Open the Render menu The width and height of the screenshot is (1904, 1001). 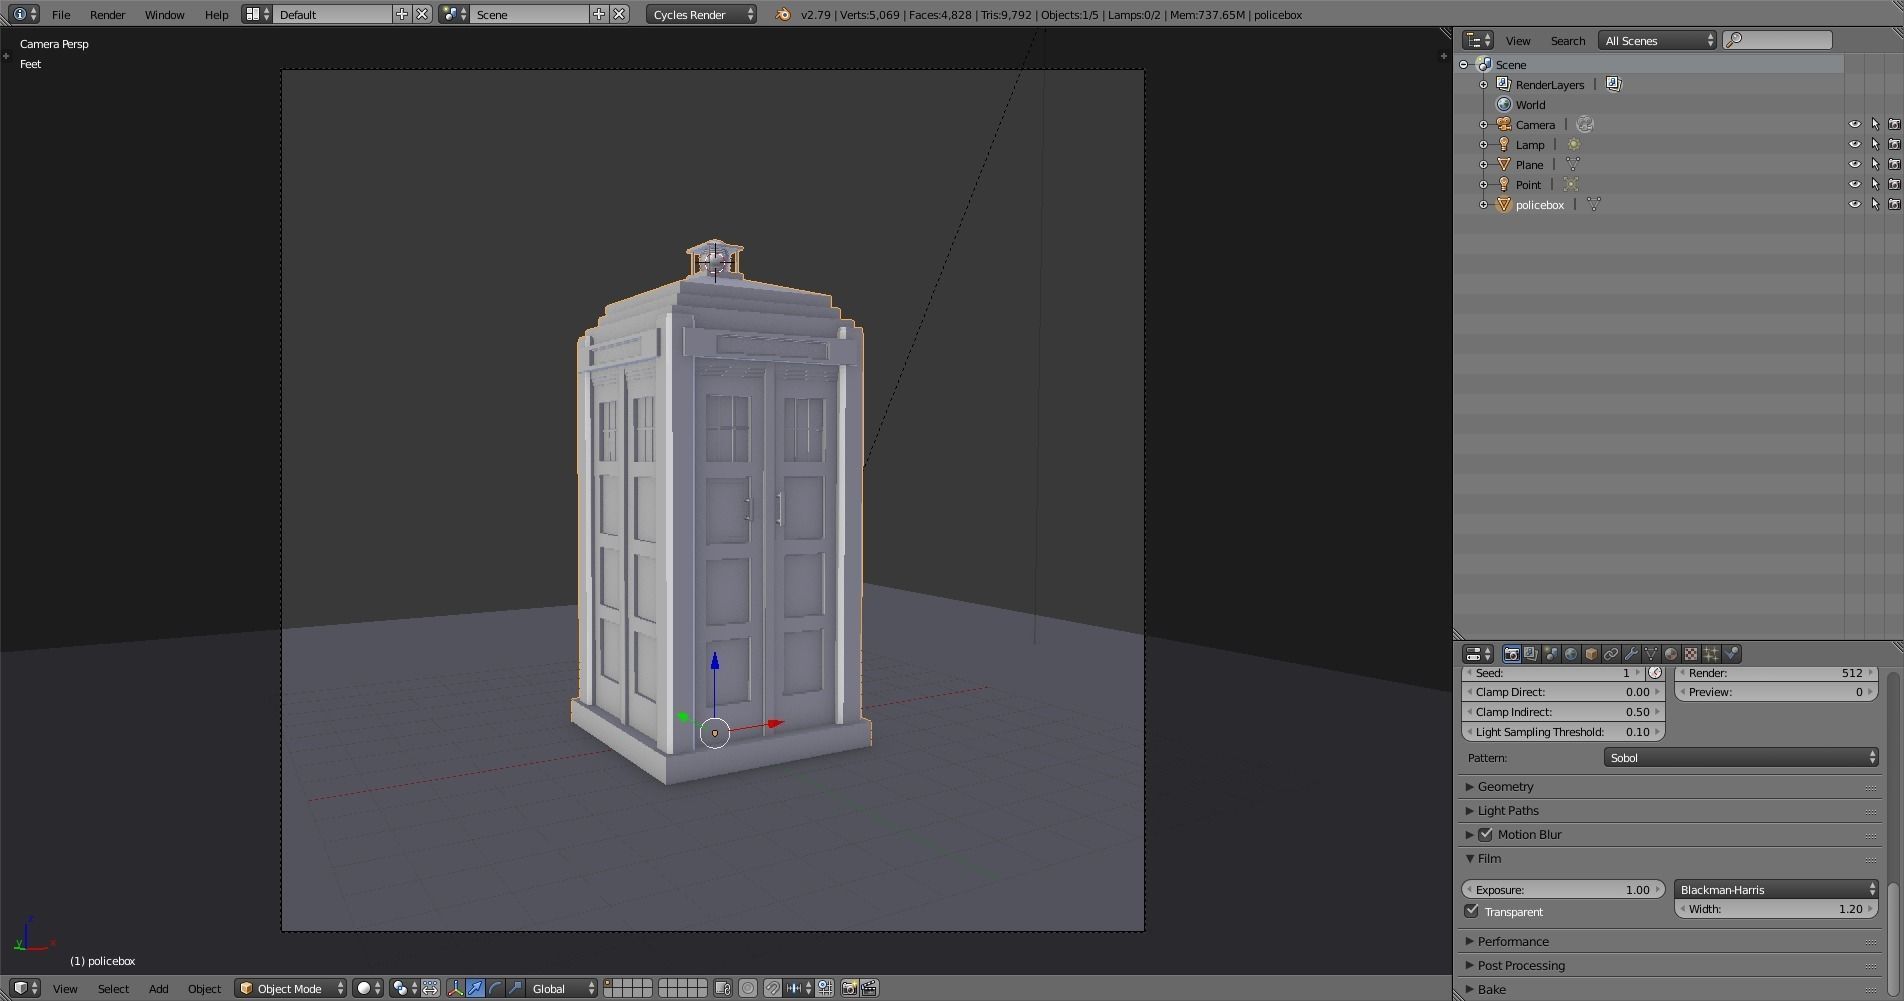point(107,14)
